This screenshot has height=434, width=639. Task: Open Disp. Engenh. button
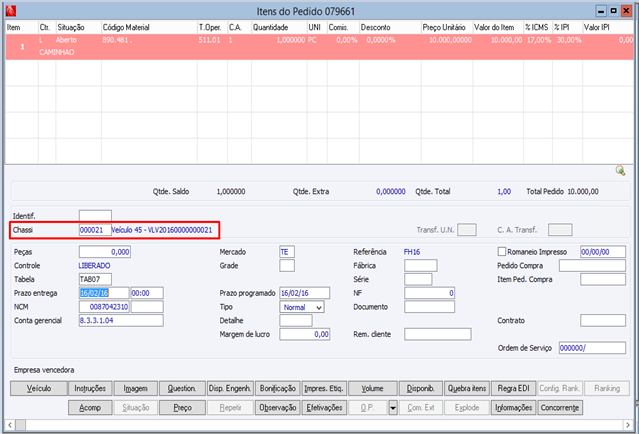pos(230,388)
